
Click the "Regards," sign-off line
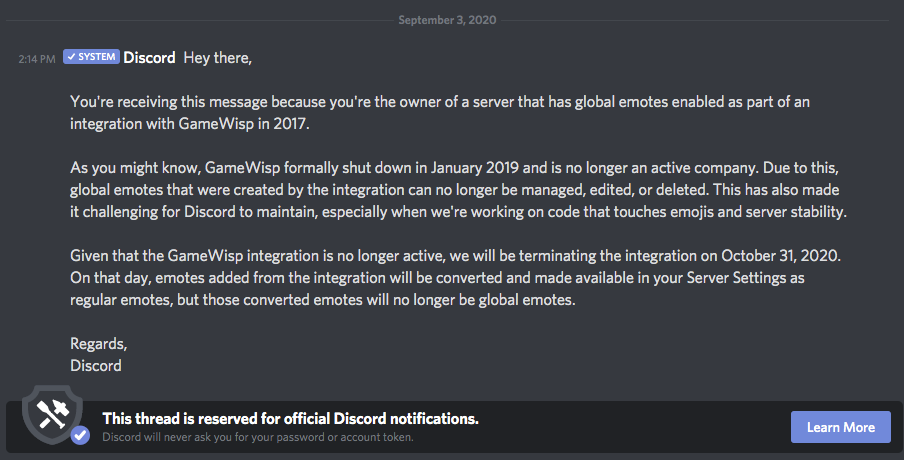[98, 343]
